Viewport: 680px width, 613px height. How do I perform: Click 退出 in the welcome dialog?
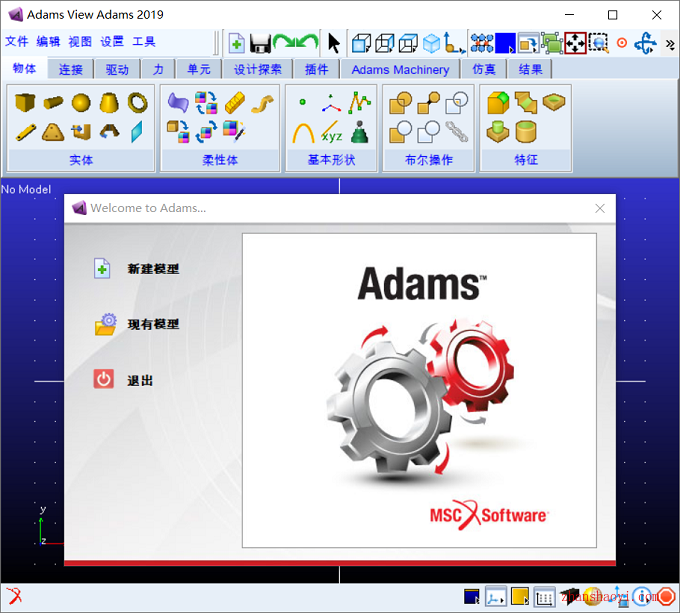[x=140, y=381]
